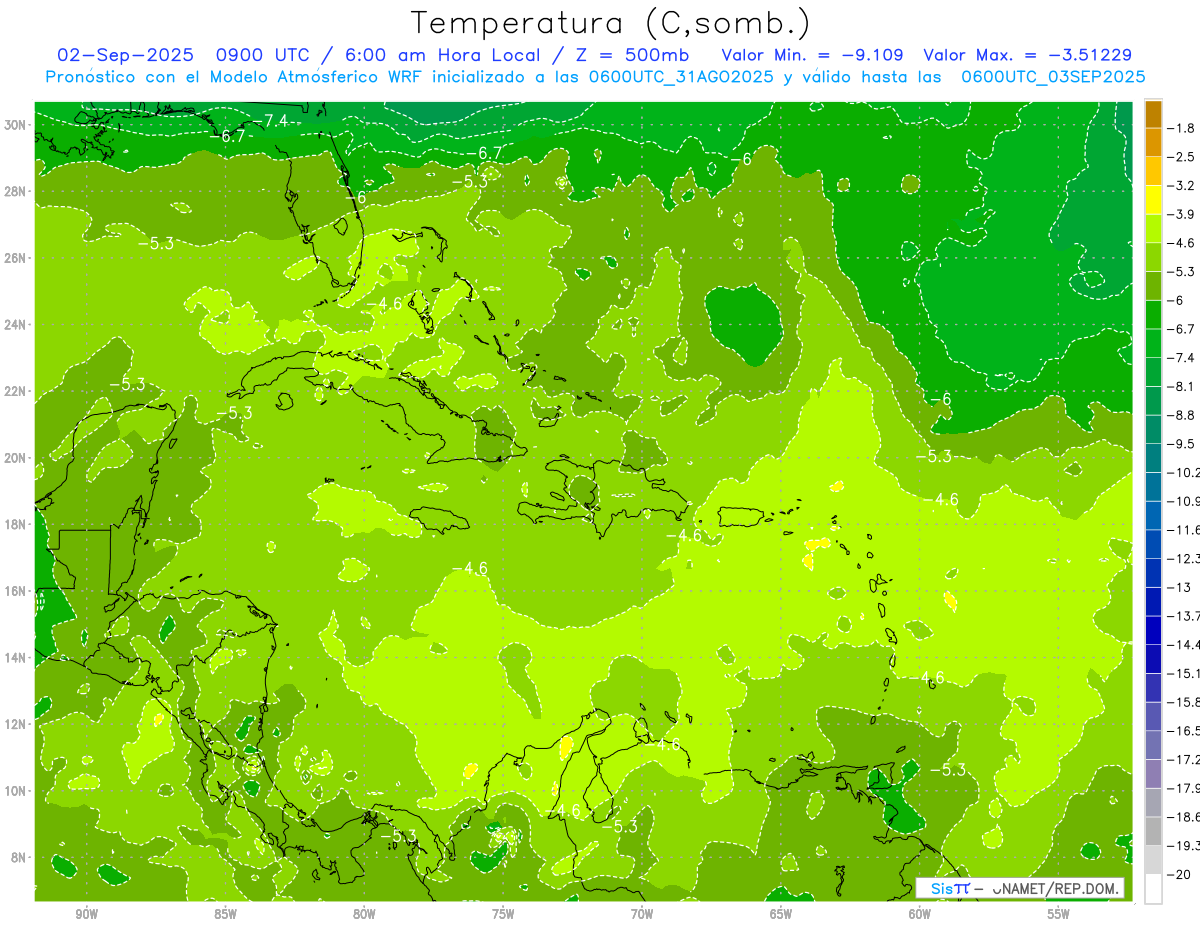Click the "18N" latitude label
1200x927 pixels.
[x=15, y=524]
